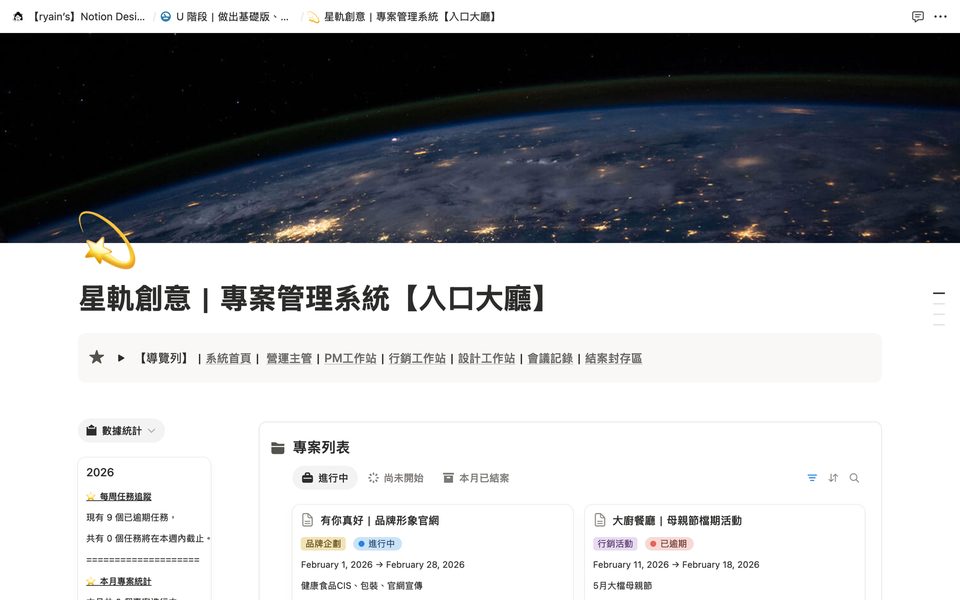Open the 營運主管 link
The image size is (960, 600).
coord(289,358)
